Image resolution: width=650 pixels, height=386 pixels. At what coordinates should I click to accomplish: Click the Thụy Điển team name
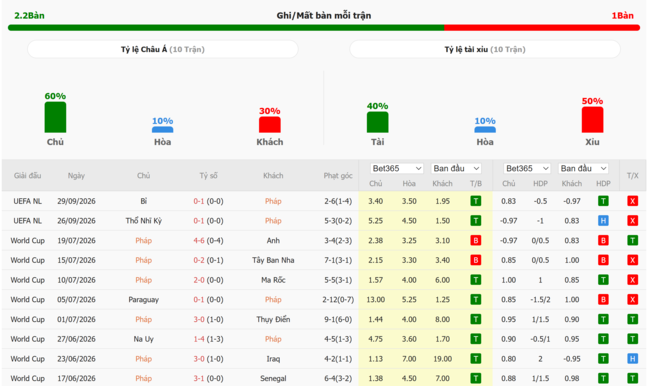[x=273, y=319]
